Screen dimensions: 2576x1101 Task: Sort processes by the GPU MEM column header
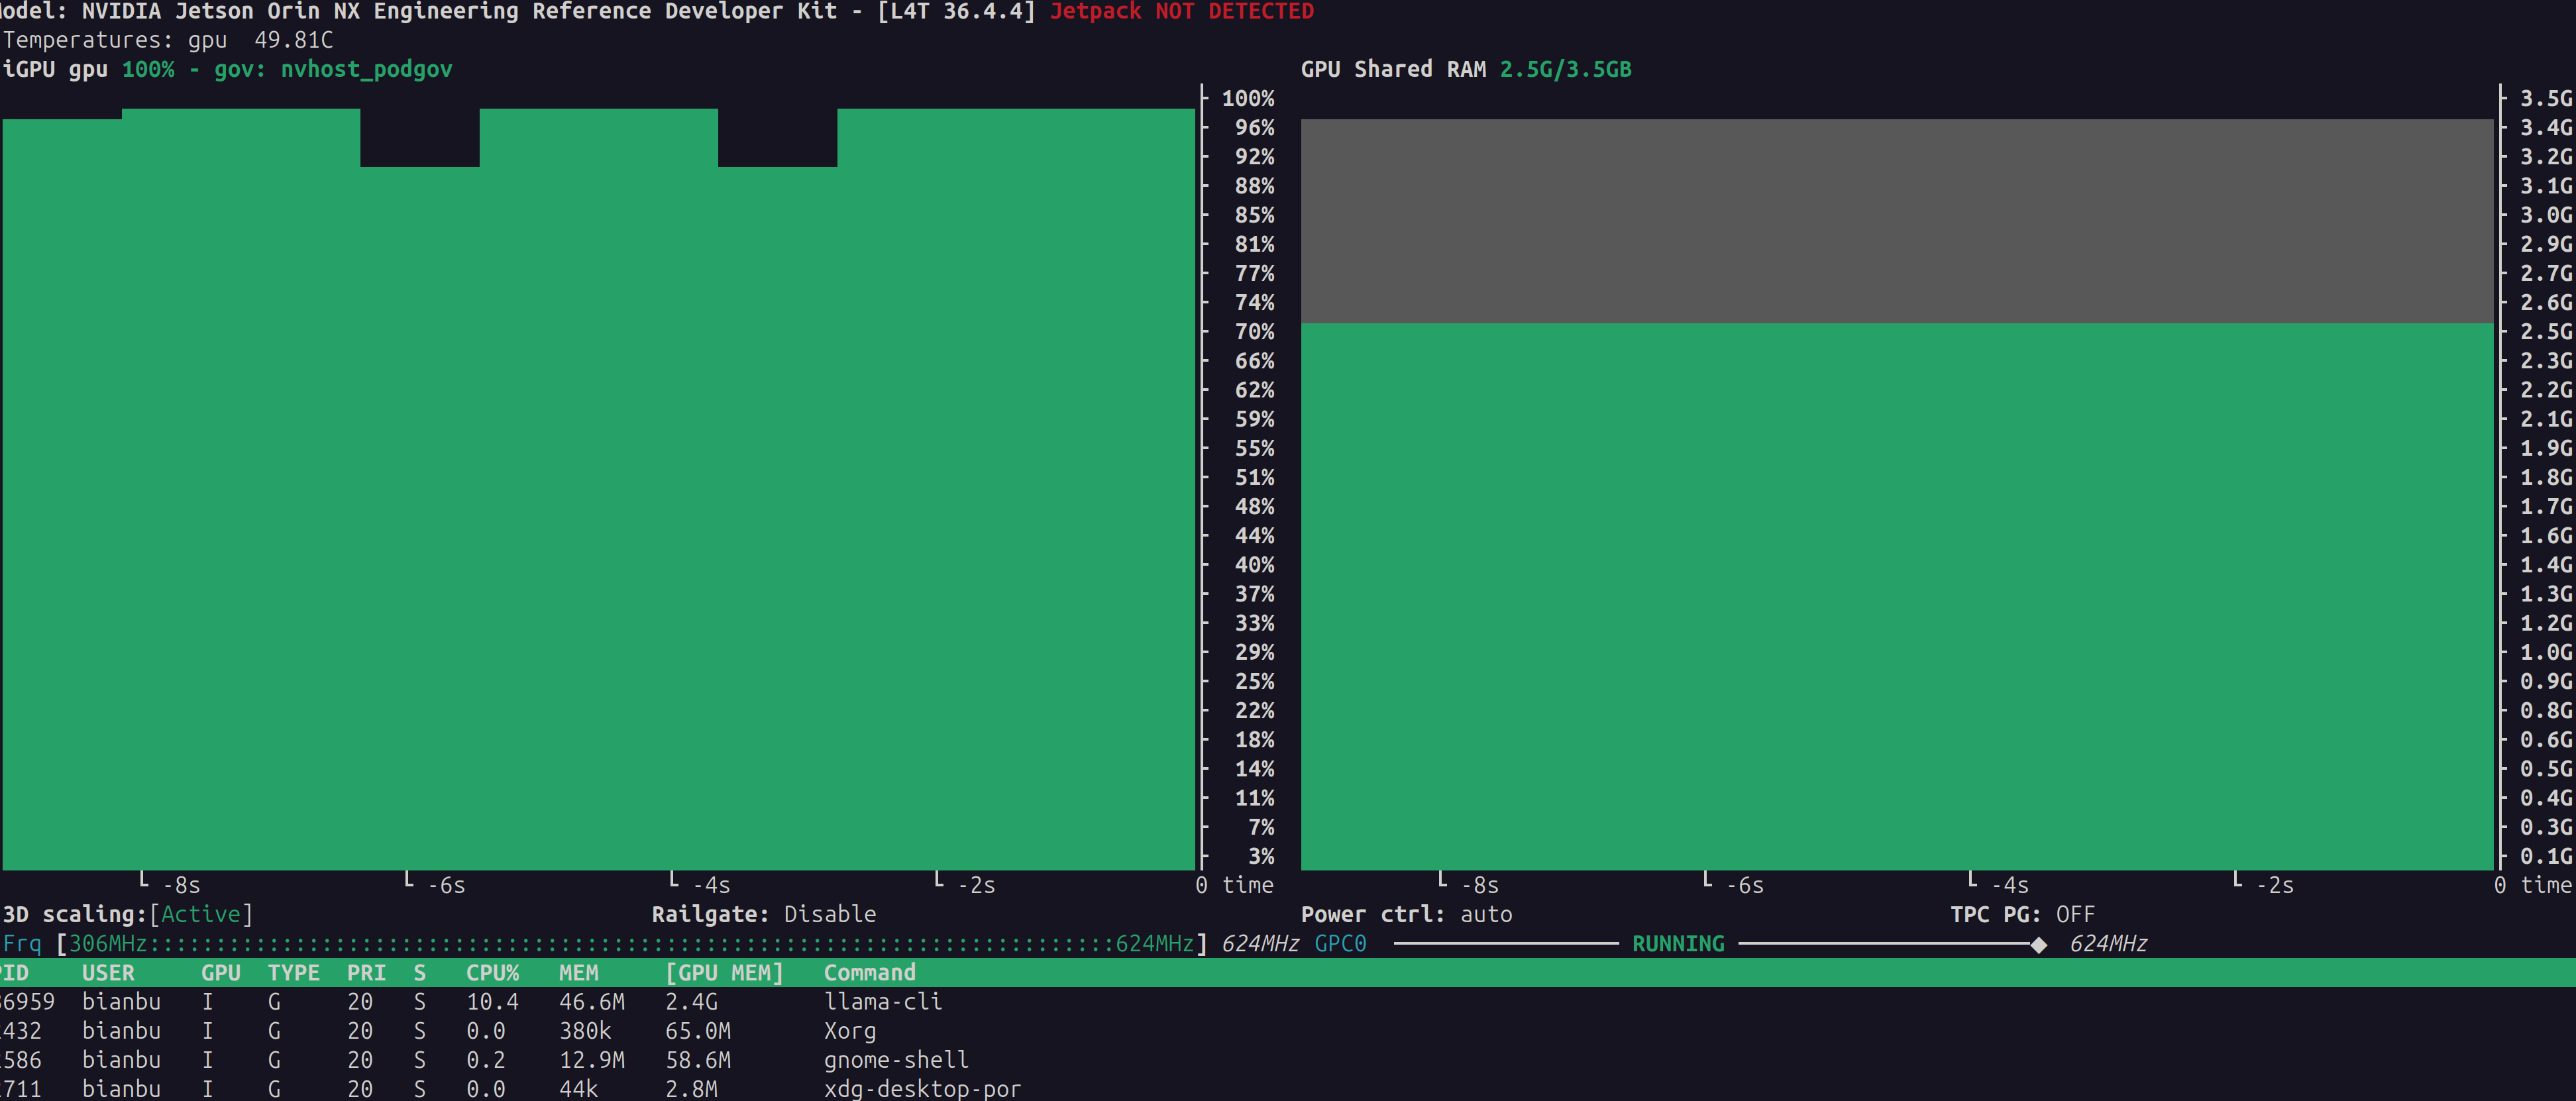pyautogui.click(x=724, y=973)
